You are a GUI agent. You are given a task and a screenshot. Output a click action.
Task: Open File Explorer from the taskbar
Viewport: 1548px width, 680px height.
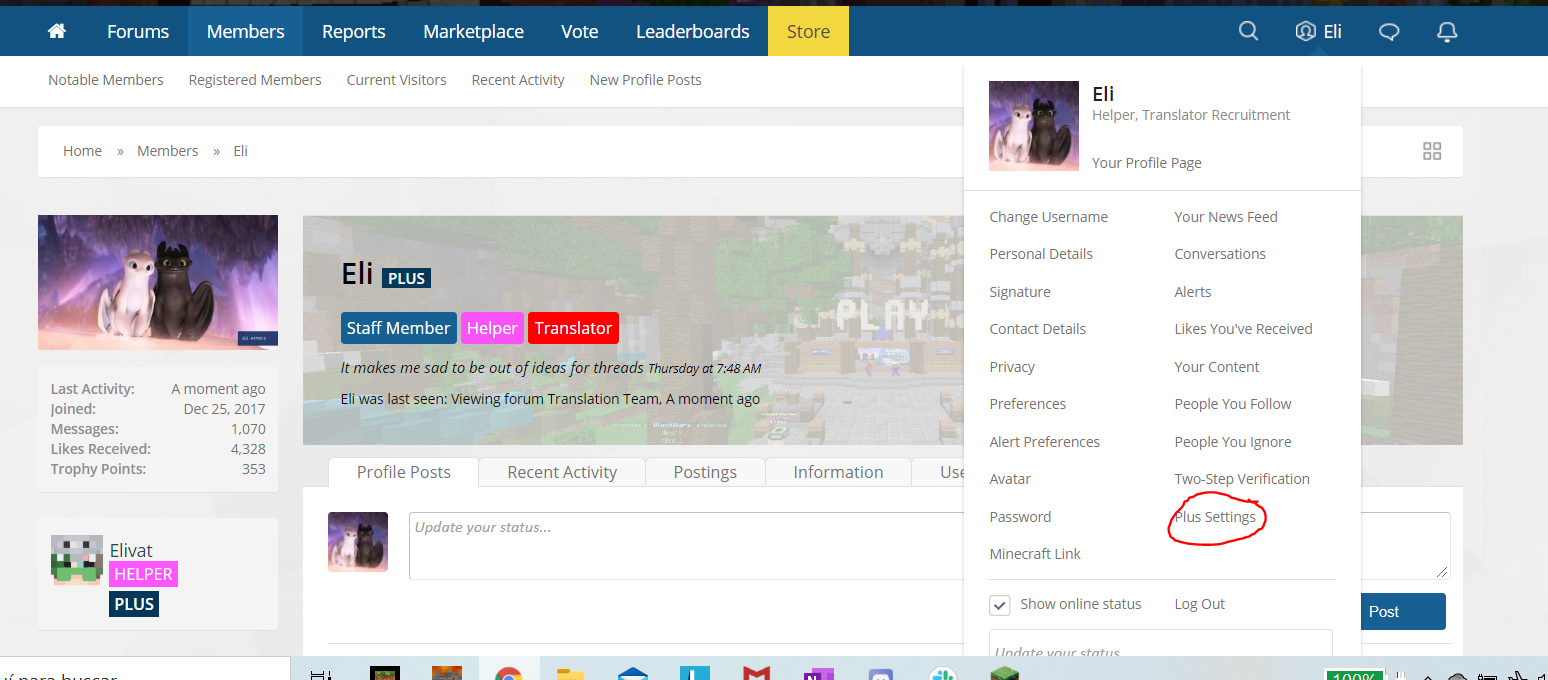570,673
